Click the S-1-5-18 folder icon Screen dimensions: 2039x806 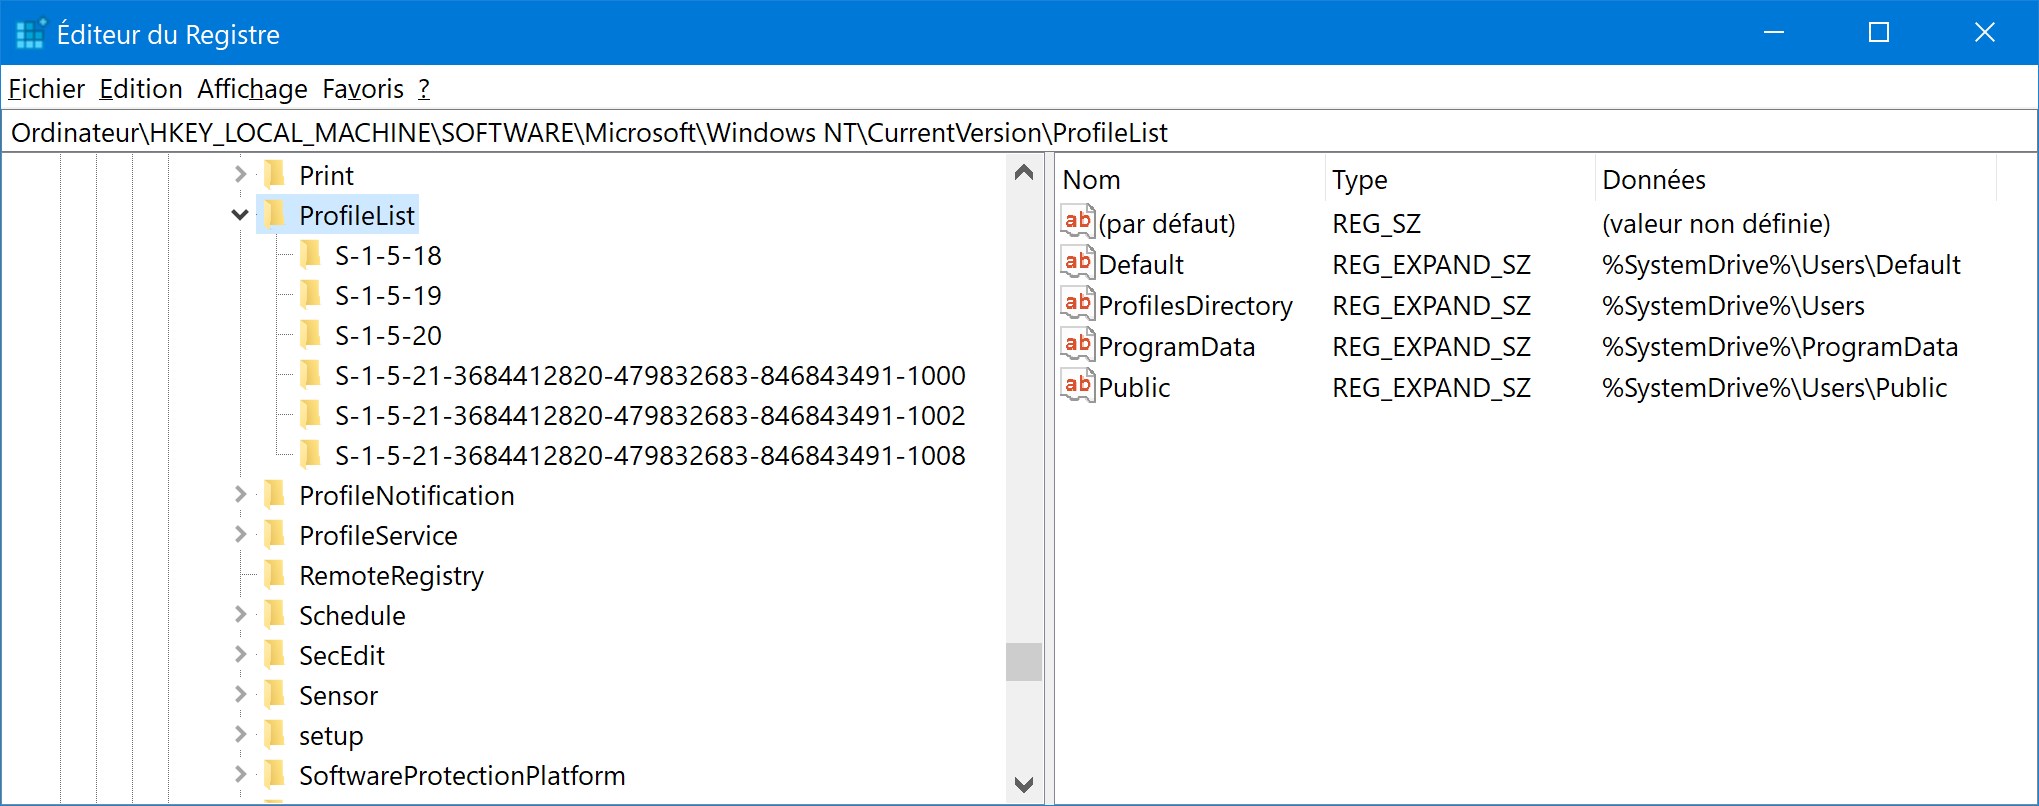311,255
